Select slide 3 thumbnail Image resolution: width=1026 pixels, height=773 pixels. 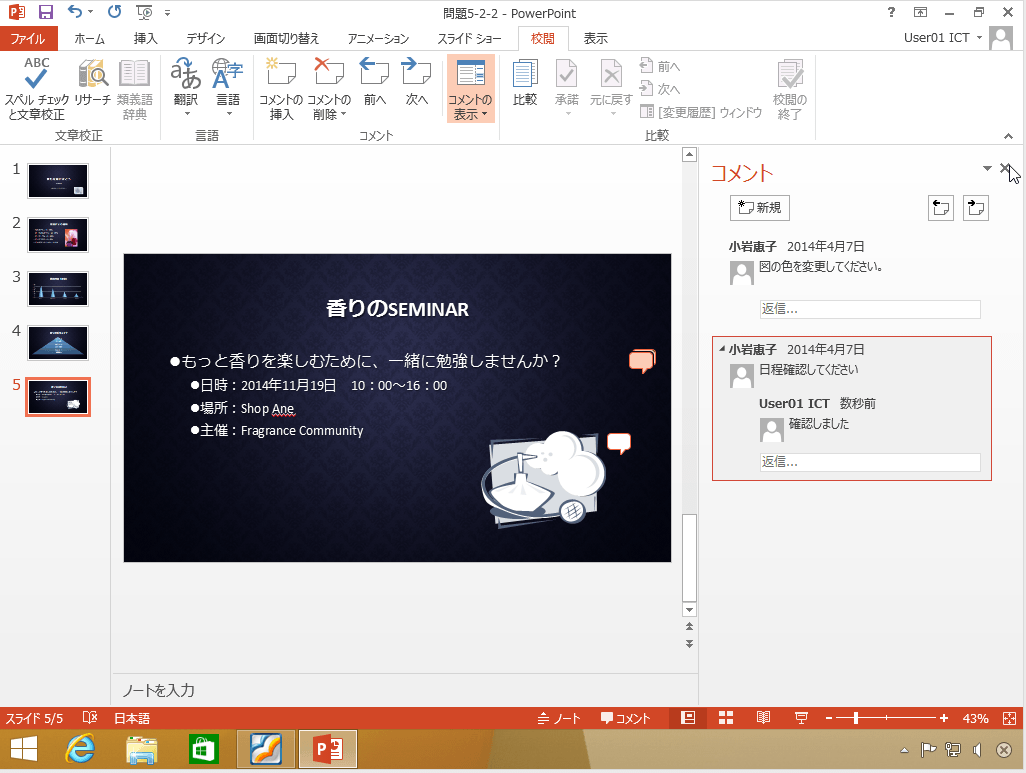(57, 289)
